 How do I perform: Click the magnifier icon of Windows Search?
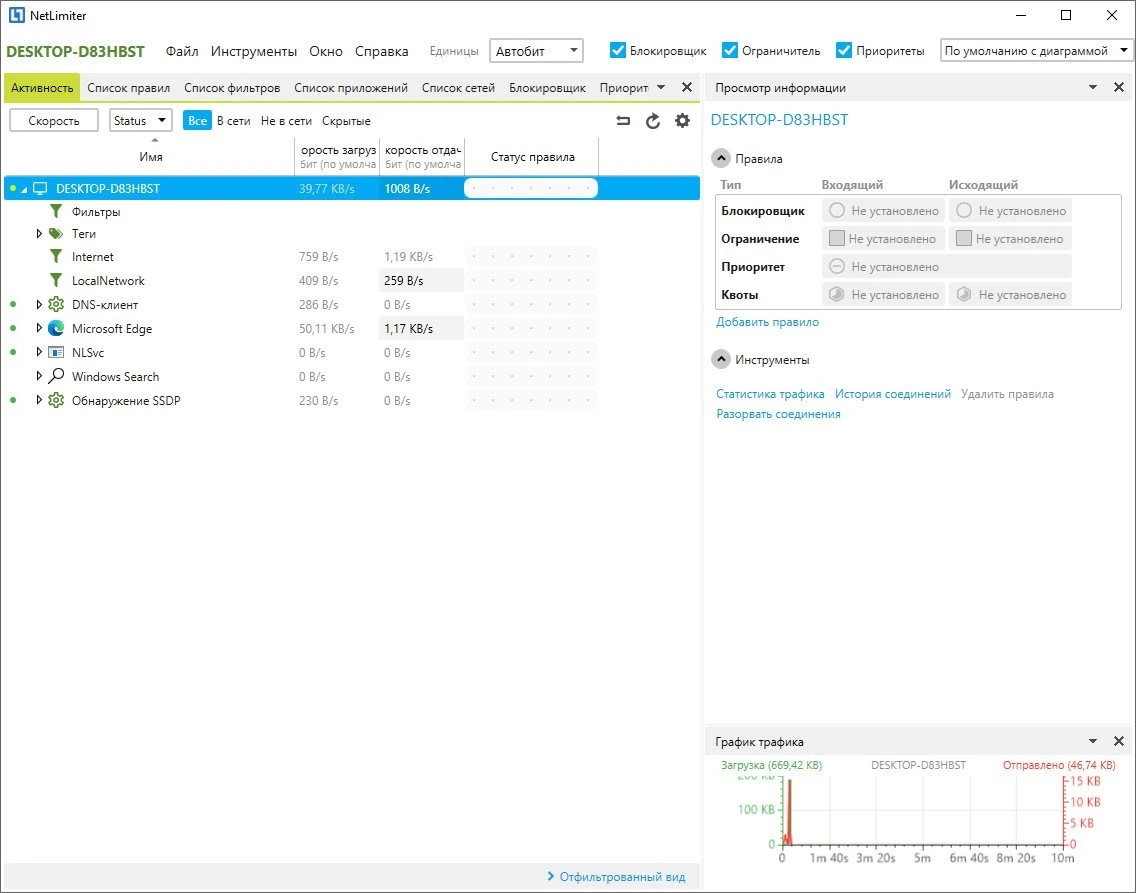tap(56, 377)
